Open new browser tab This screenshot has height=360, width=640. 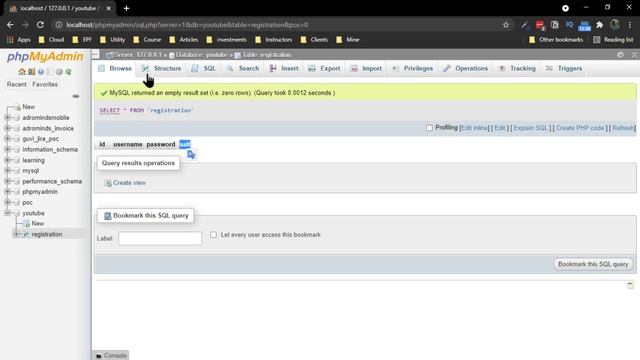126,8
